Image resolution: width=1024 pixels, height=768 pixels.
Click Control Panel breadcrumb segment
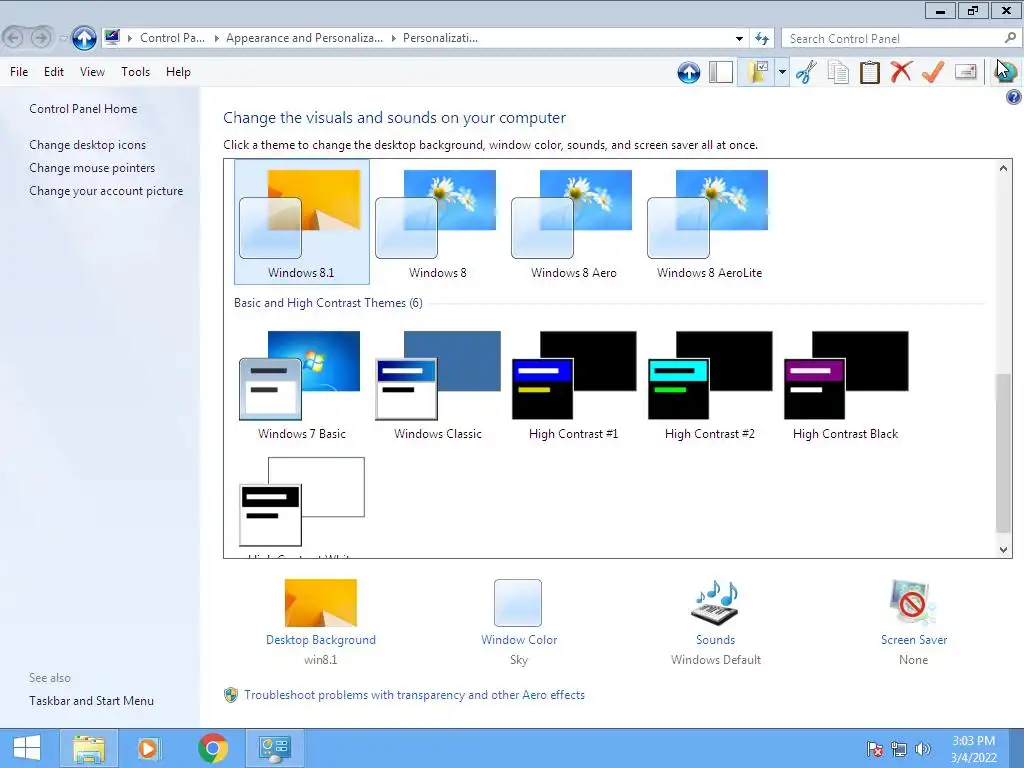[172, 38]
